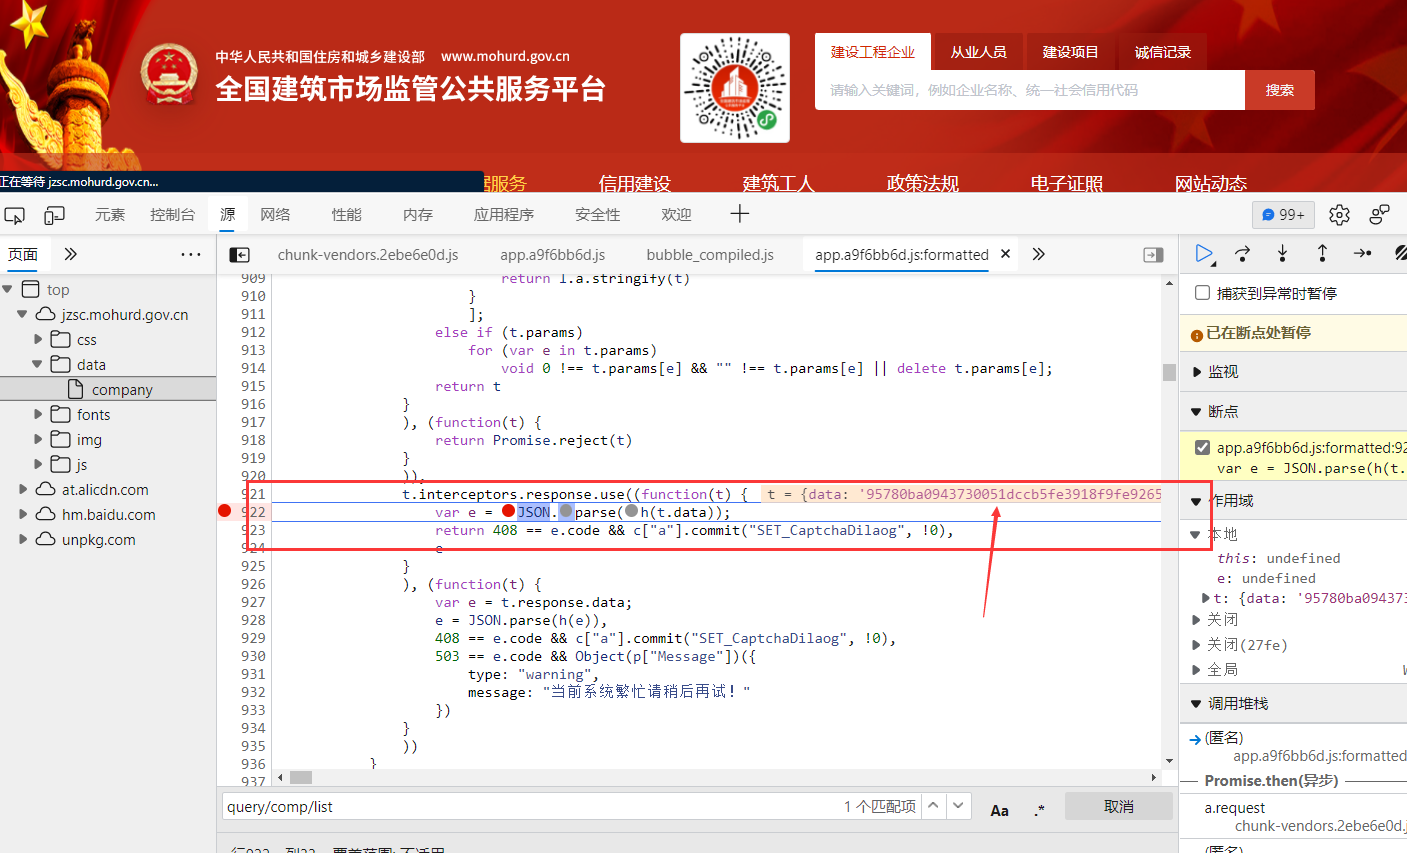Click the webpage keyword search input
Image resolution: width=1407 pixels, height=853 pixels.
point(1030,90)
